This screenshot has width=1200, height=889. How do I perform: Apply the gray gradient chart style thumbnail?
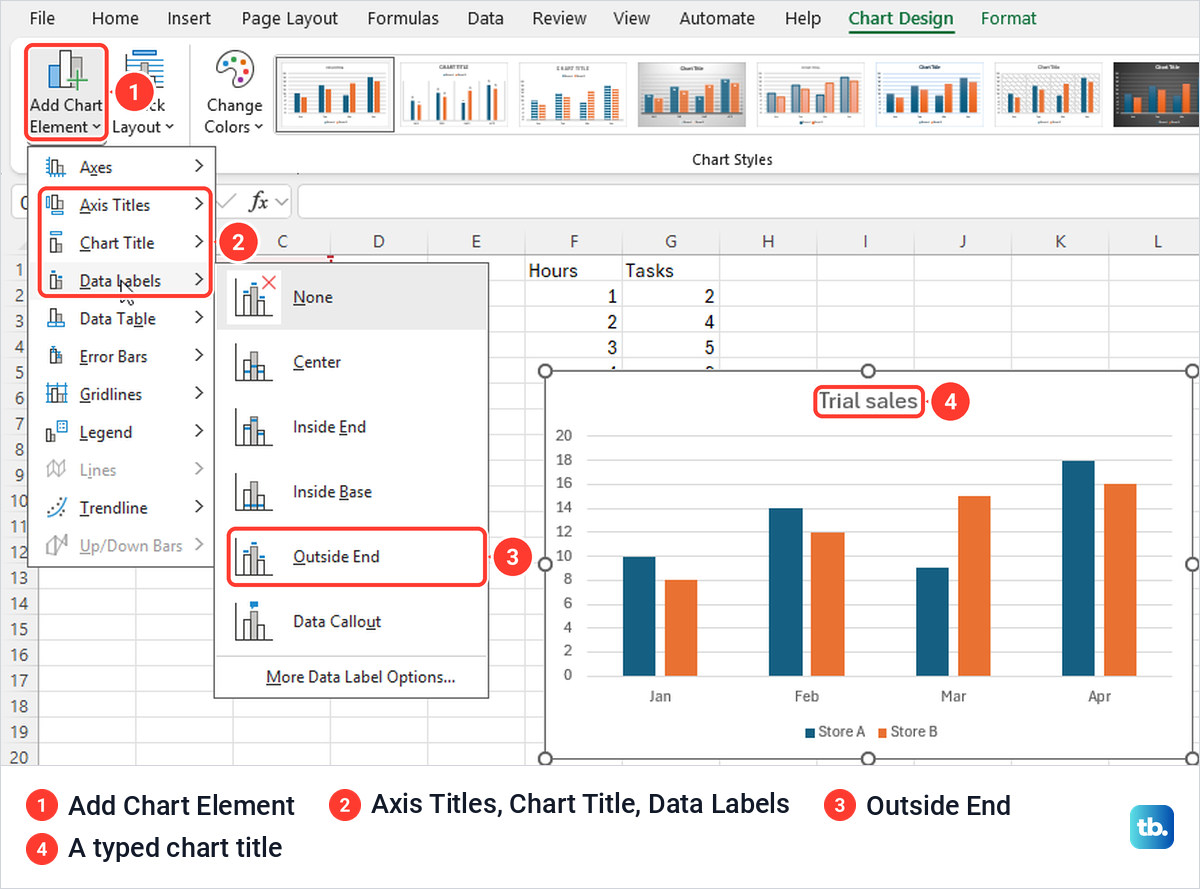(x=693, y=95)
